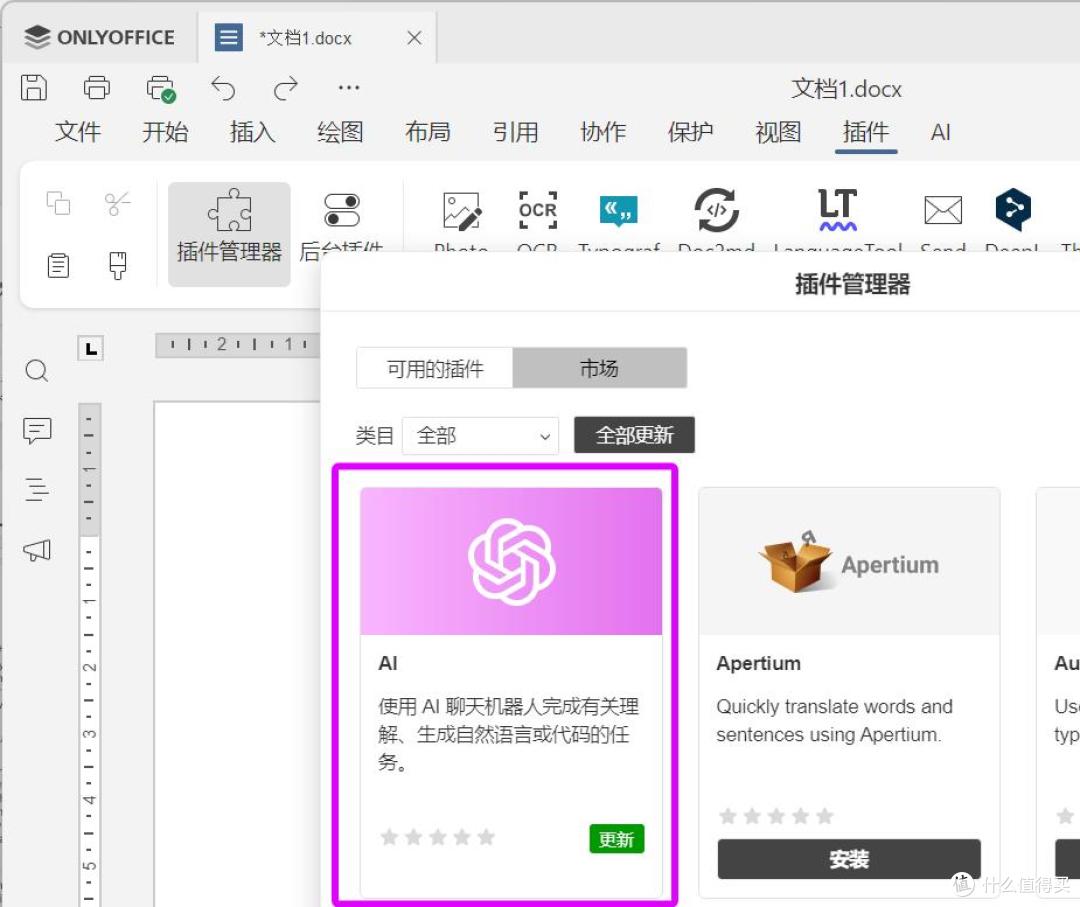Click the Copy style brush icon
The height and width of the screenshot is (907, 1080).
[118, 265]
